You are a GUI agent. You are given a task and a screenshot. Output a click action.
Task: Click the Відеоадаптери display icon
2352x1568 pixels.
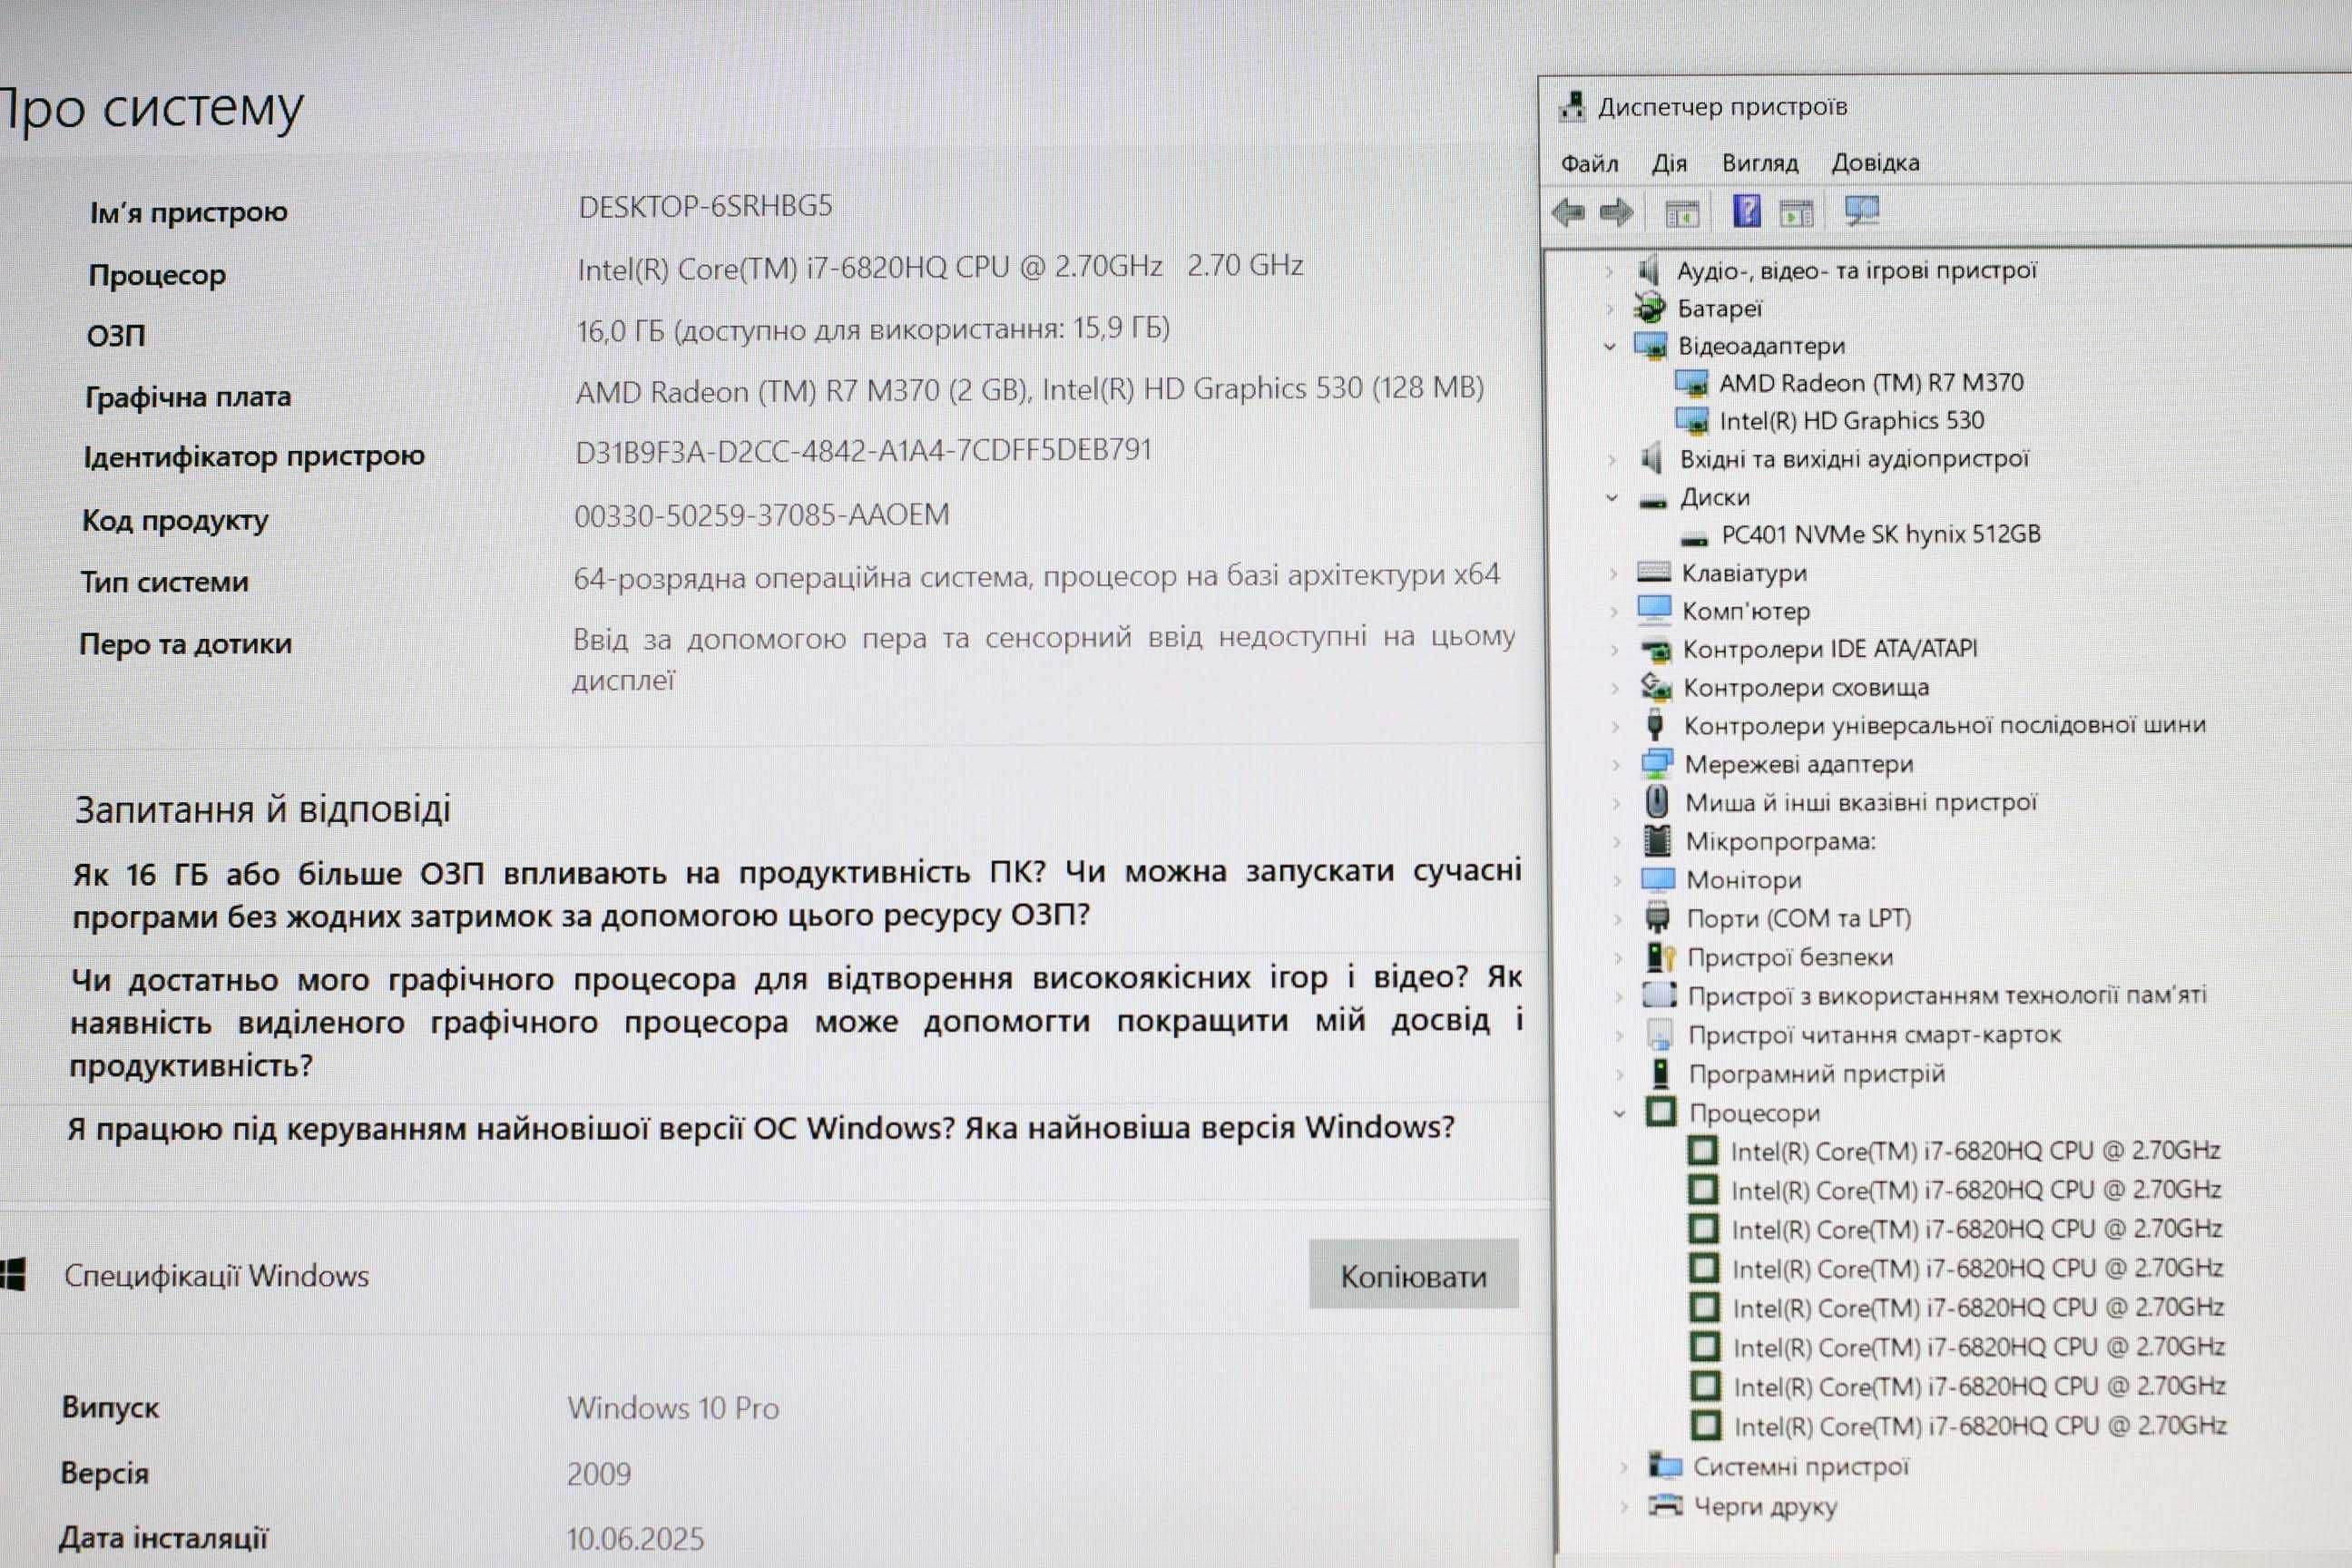click(x=1650, y=346)
